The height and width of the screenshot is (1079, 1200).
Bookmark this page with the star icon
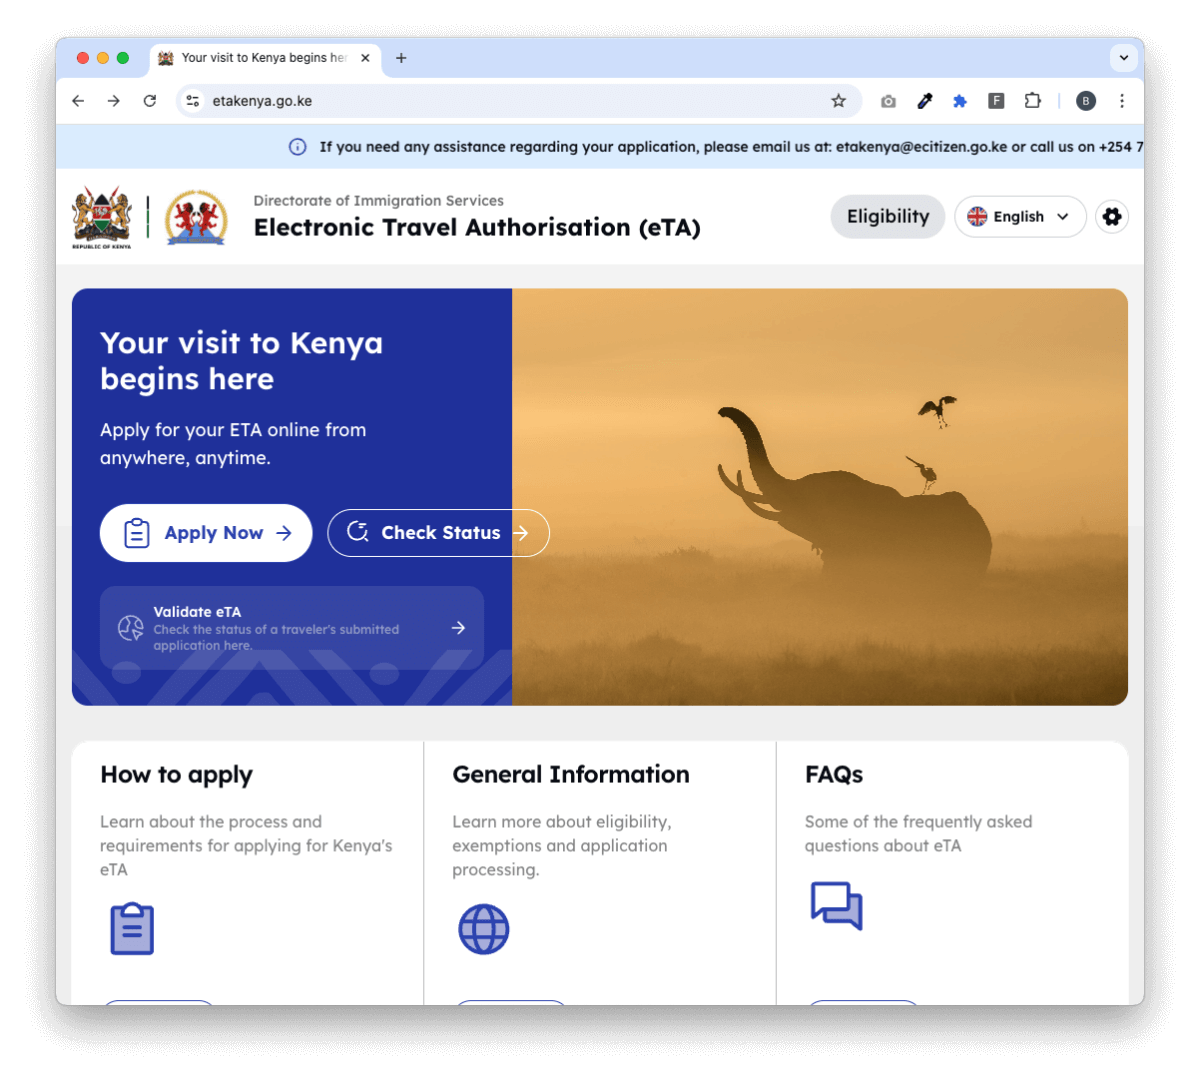[x=838, y=101]
